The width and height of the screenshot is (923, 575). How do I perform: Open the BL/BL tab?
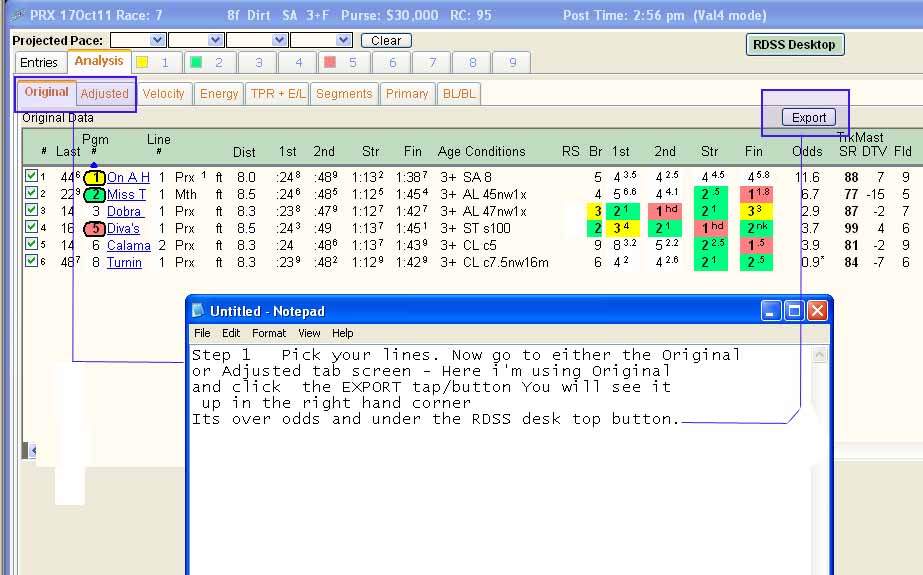(459, 94)
